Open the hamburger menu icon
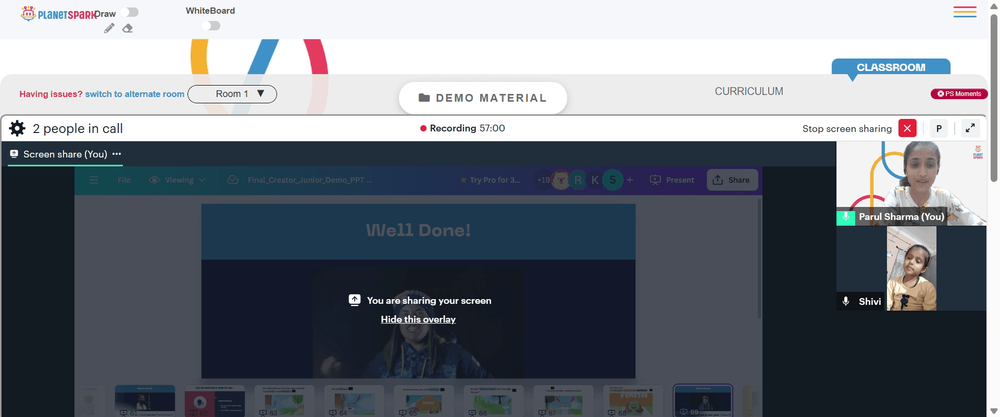This screenshot has width=1000, height=417. coord(965,11)
